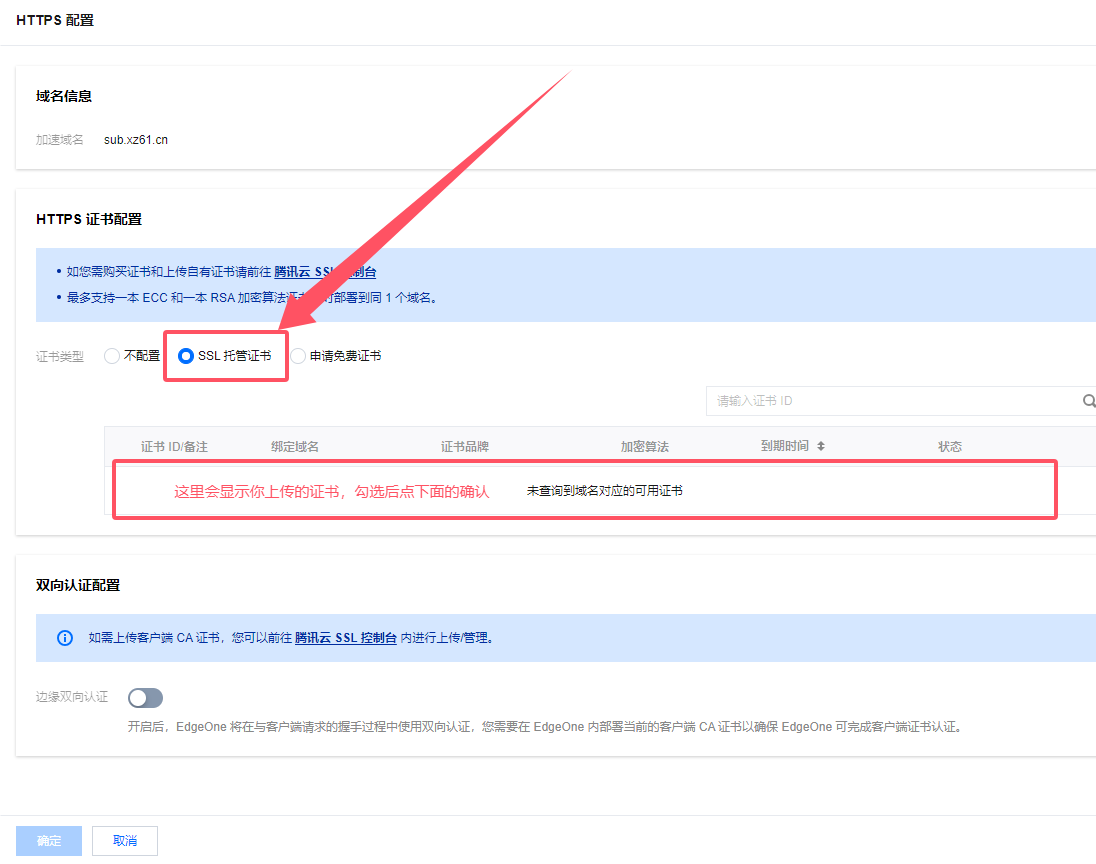Click the ECC and RSA certificate limit note

click(x=252, y=298)
